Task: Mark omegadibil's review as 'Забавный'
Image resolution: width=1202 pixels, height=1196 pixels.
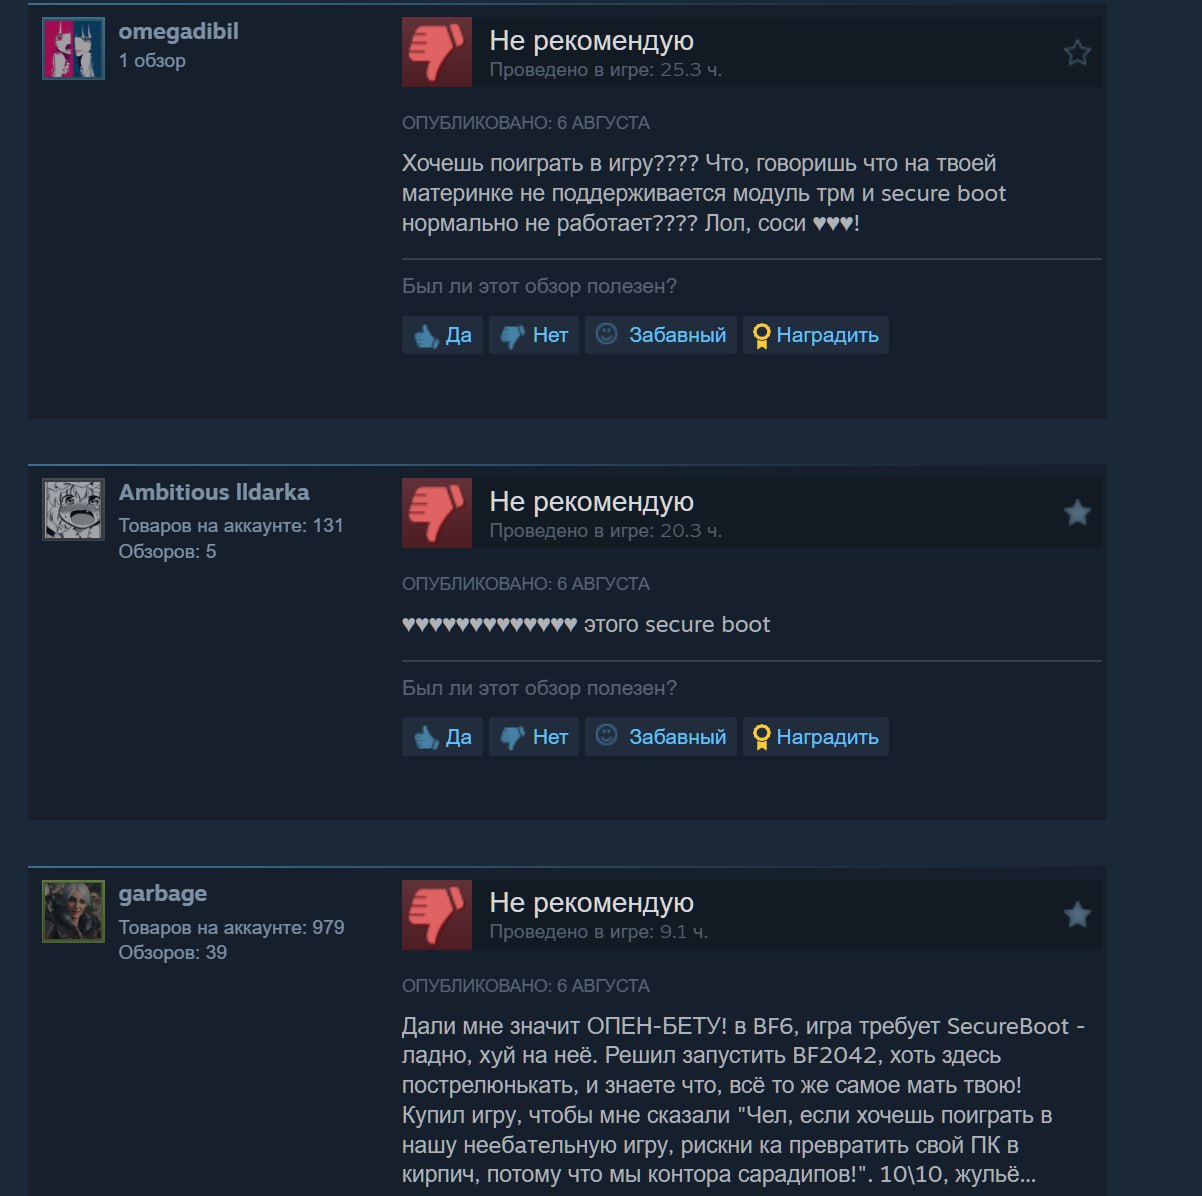Action: point(661,335)
